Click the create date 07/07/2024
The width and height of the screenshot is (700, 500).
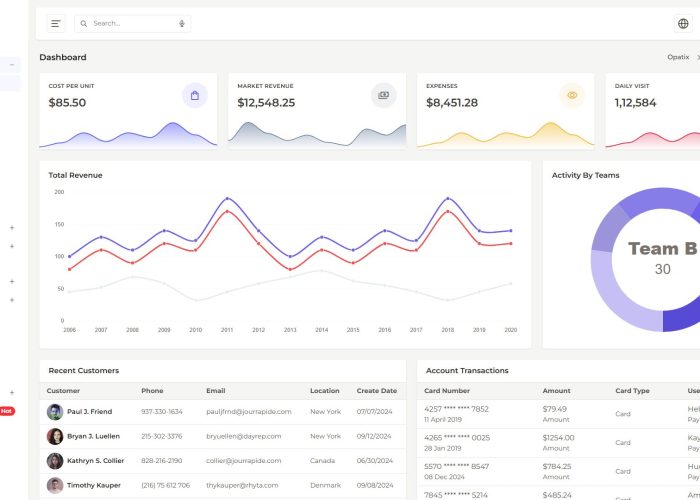click(x=375, y=412)
